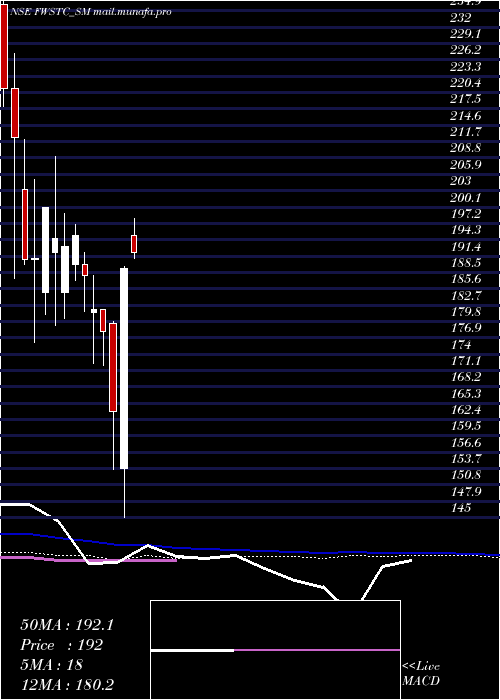
Task: Click the 211.7 price axis label
Action: 465,132
